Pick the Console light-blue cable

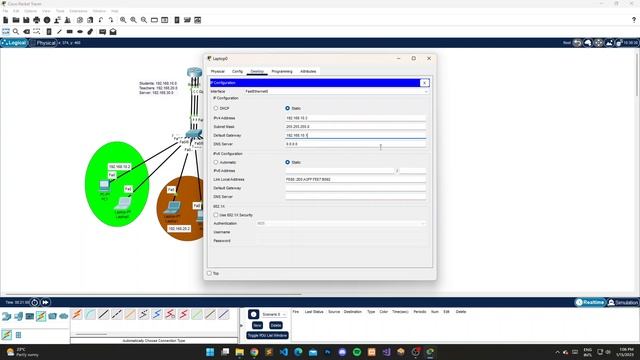click(x=90, y=314)
